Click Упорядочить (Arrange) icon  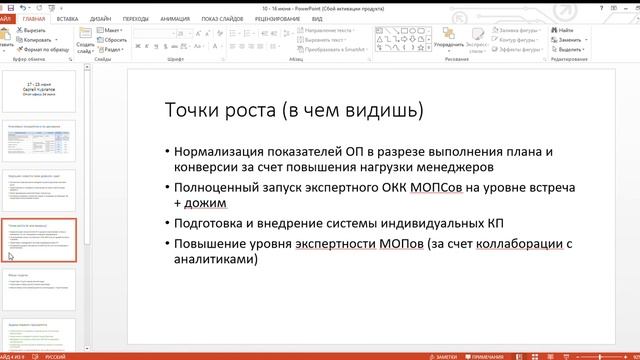point(449,34)
